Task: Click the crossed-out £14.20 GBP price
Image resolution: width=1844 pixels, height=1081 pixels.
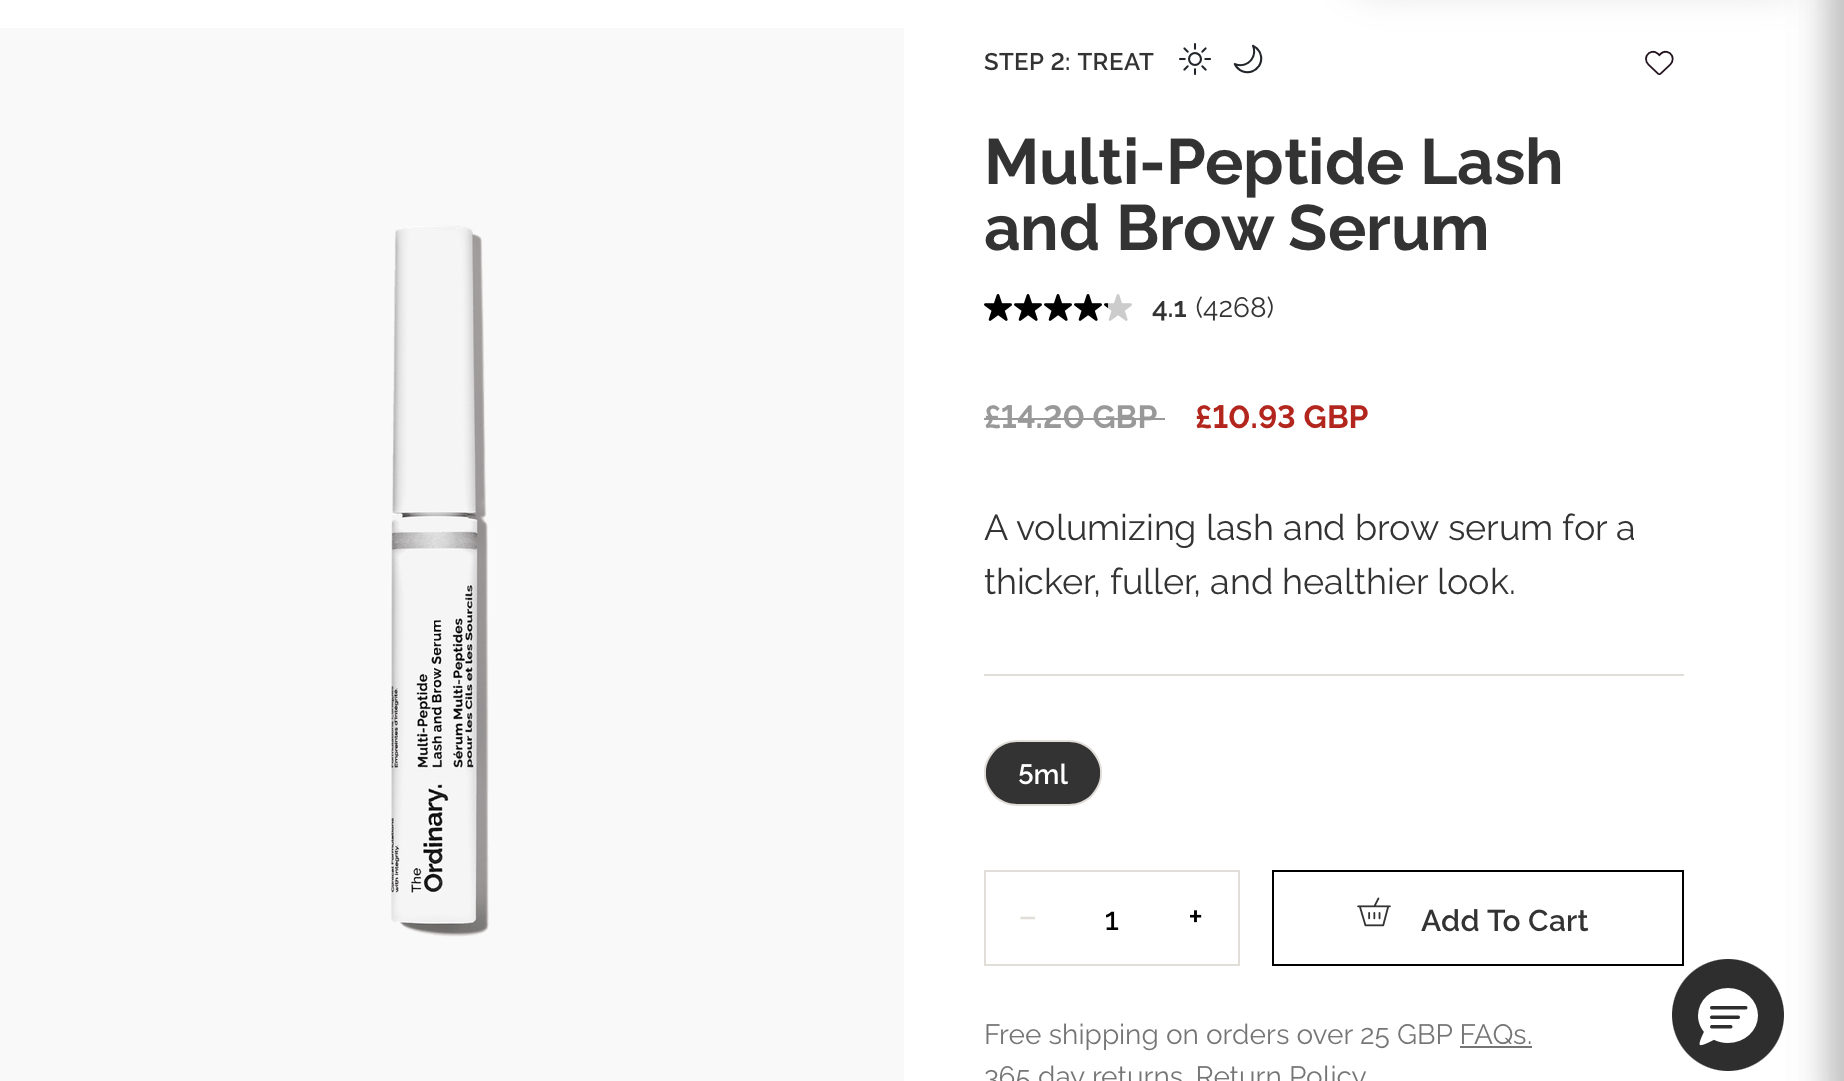Action: (1072, 417)
